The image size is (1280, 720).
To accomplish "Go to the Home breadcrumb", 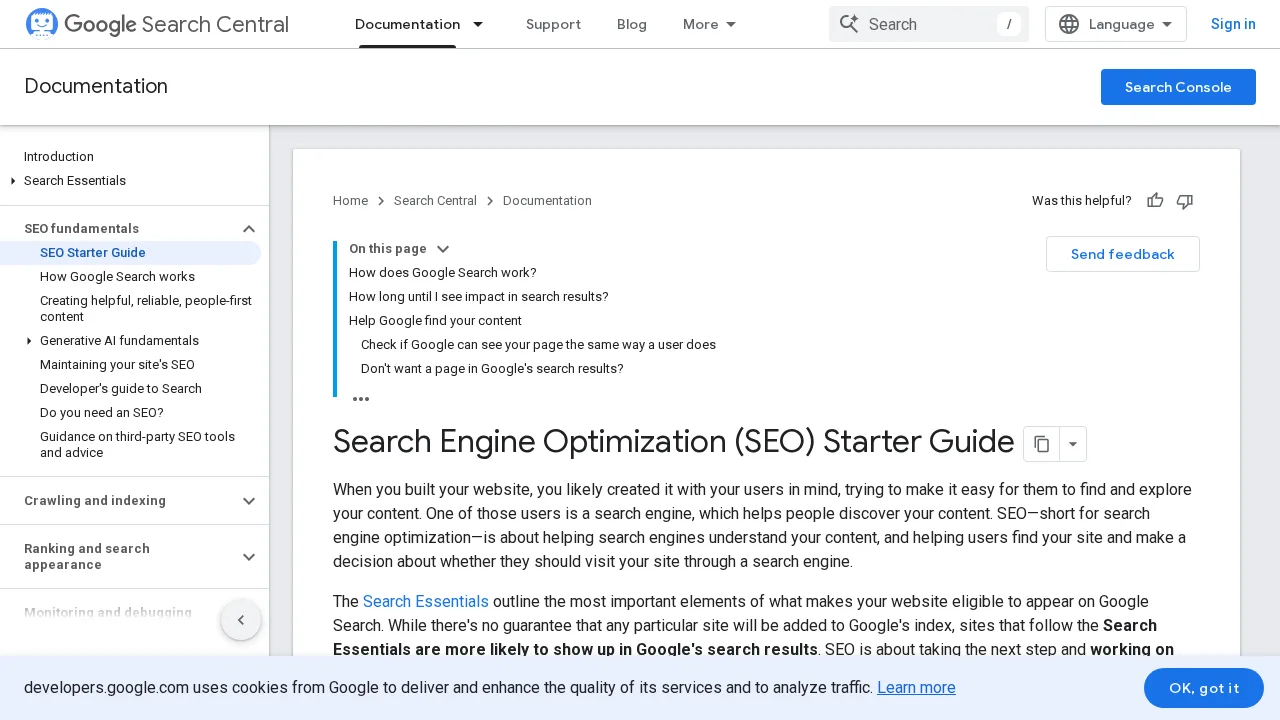I will tap(350, 201).
